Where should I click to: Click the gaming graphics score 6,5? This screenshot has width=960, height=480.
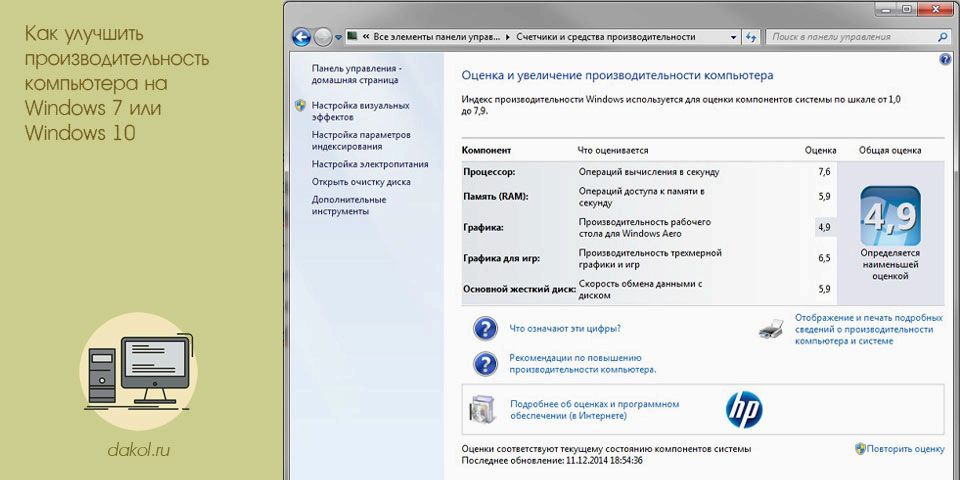pyautogui.click(x=824, y=258)
